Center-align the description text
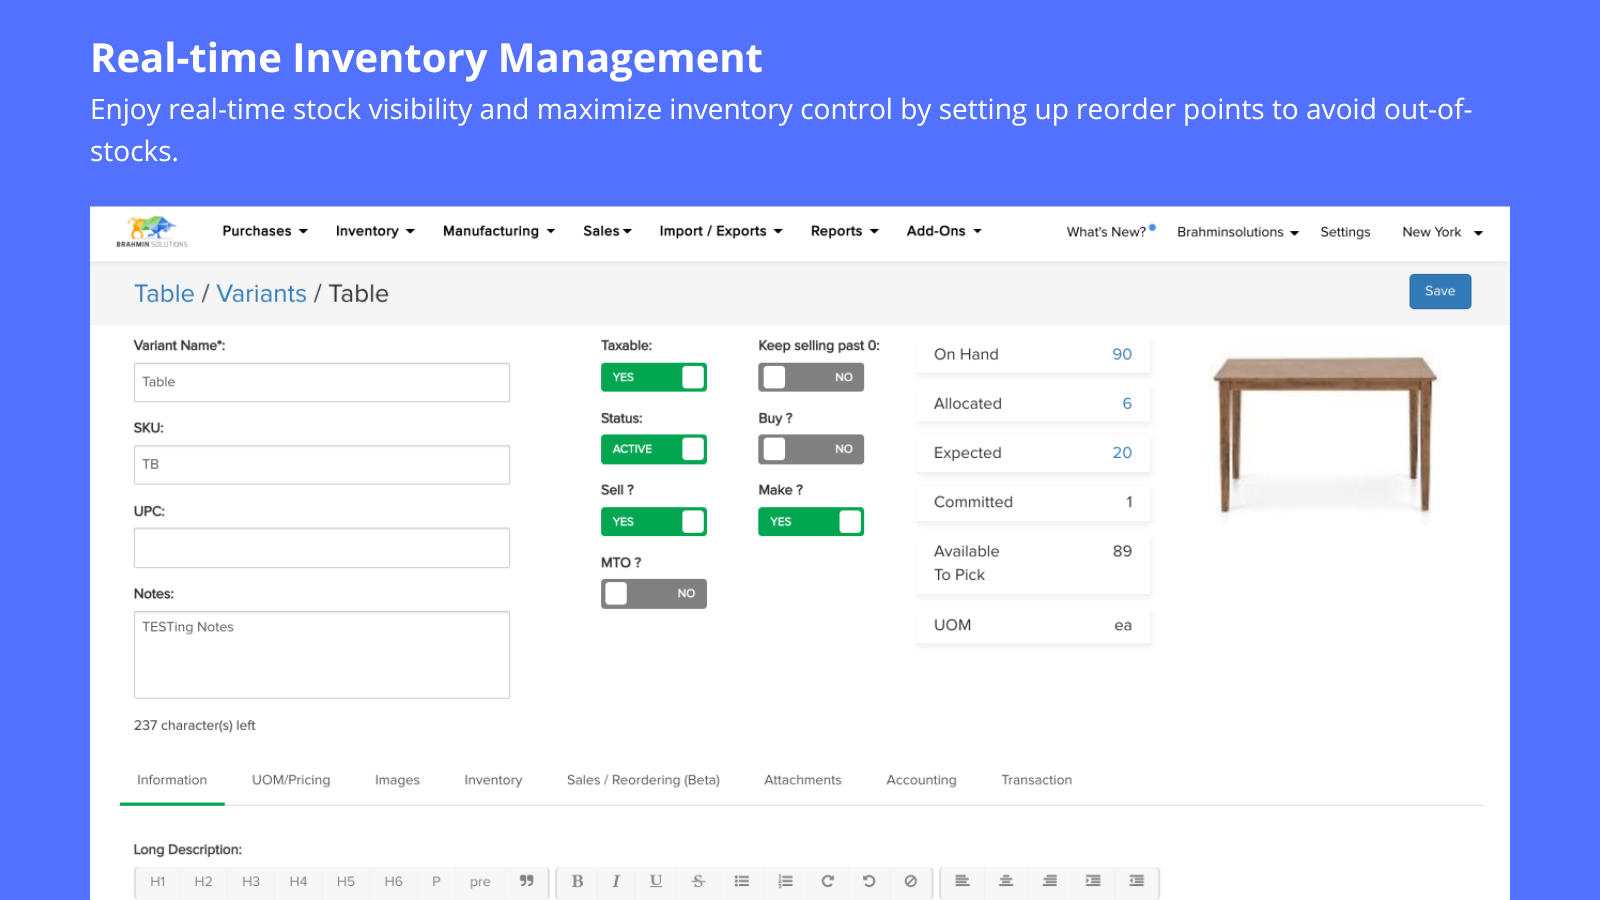The width and height of the screenshot is (1600, 900). pyautogui.click(x=1006, y=881)
